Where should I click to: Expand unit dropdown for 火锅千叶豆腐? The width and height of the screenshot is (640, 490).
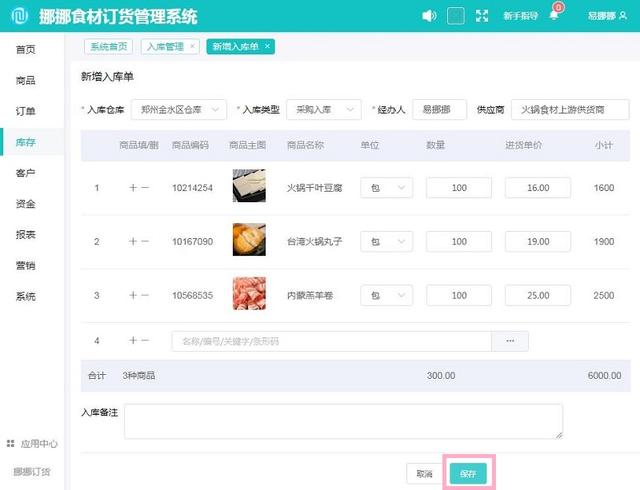click(x=387, y=188)
